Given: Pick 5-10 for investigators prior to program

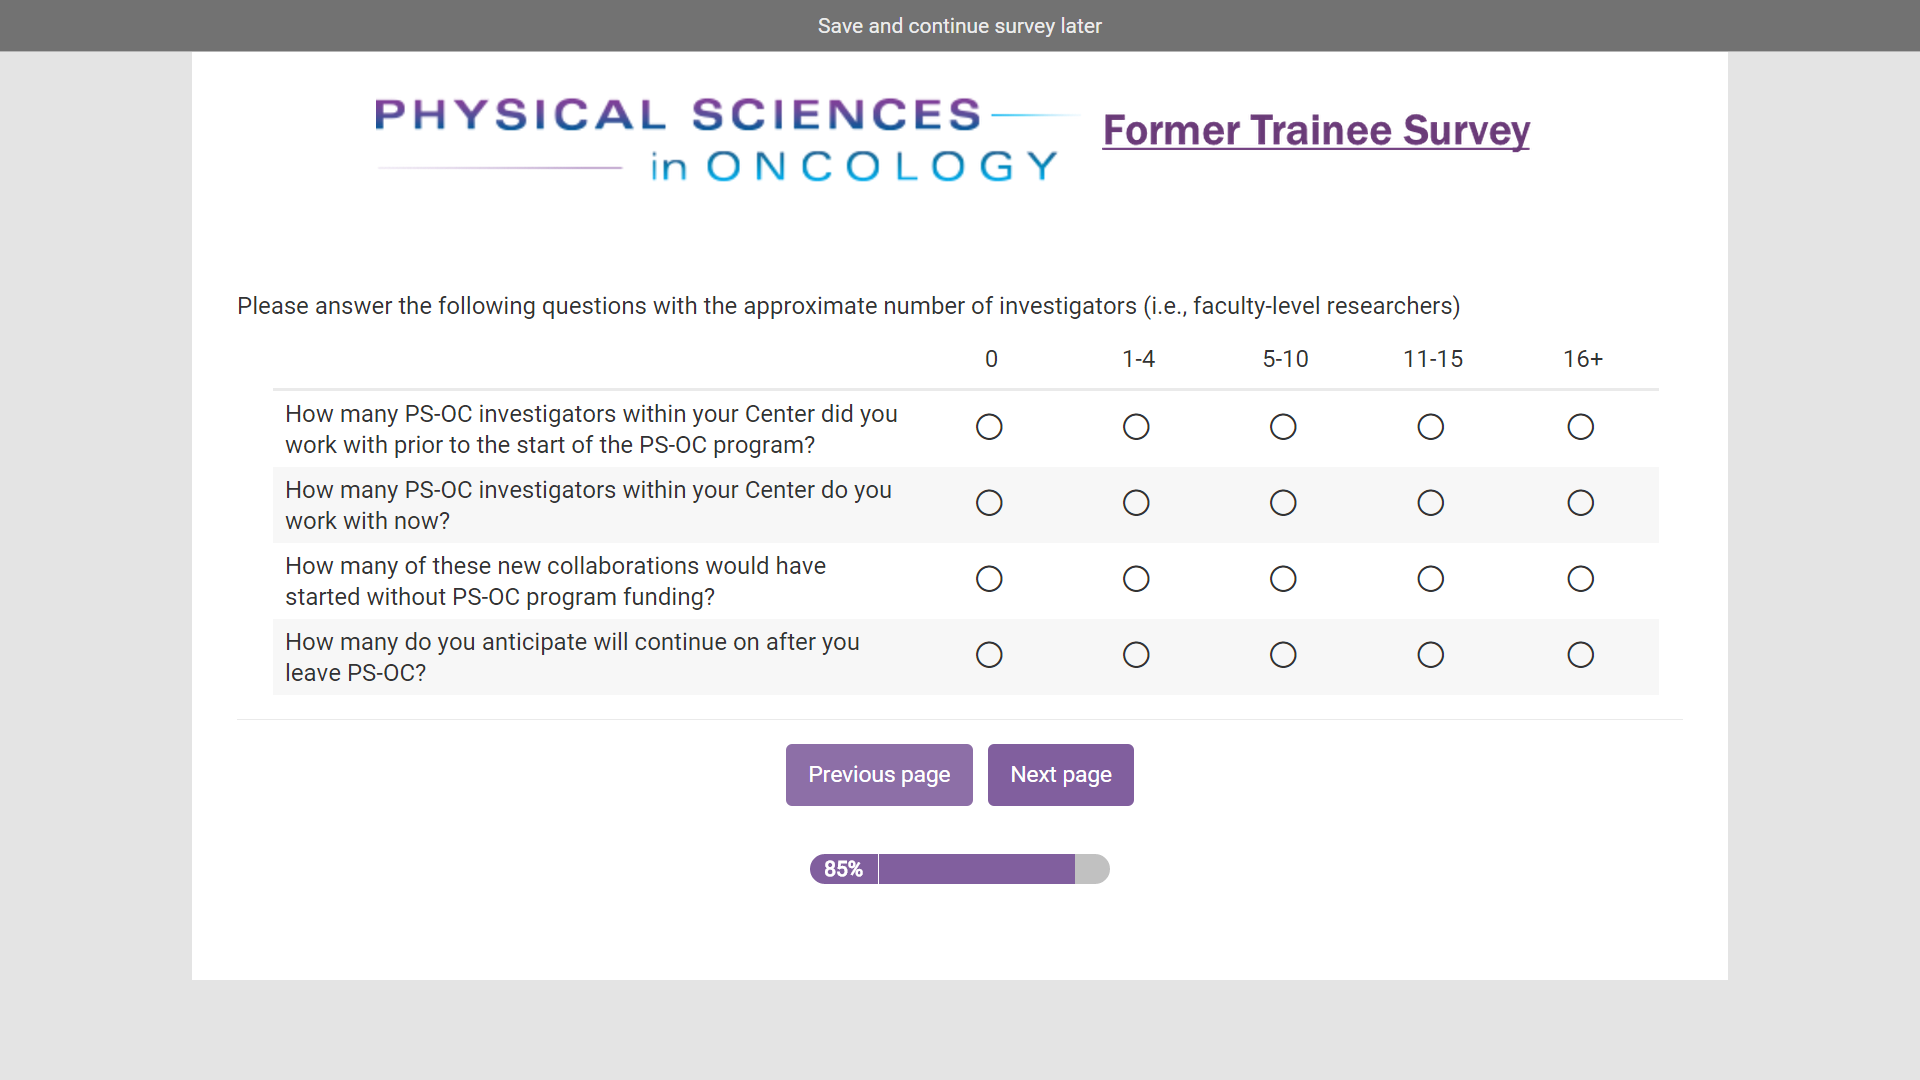Looking at the screenshot, I should coord(1283,427).
